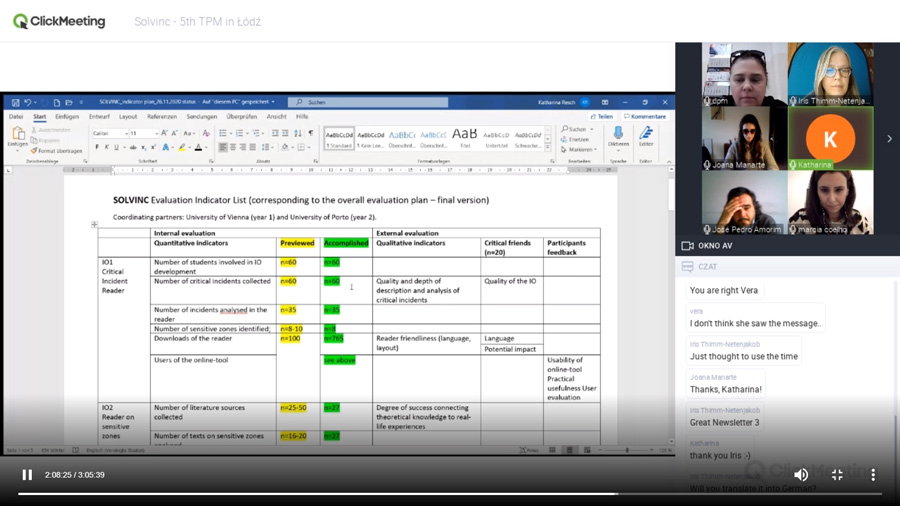Viewport: 900px width, 506px height.
Task: Increase font size with the larger A
Action: tap(164, 133)
